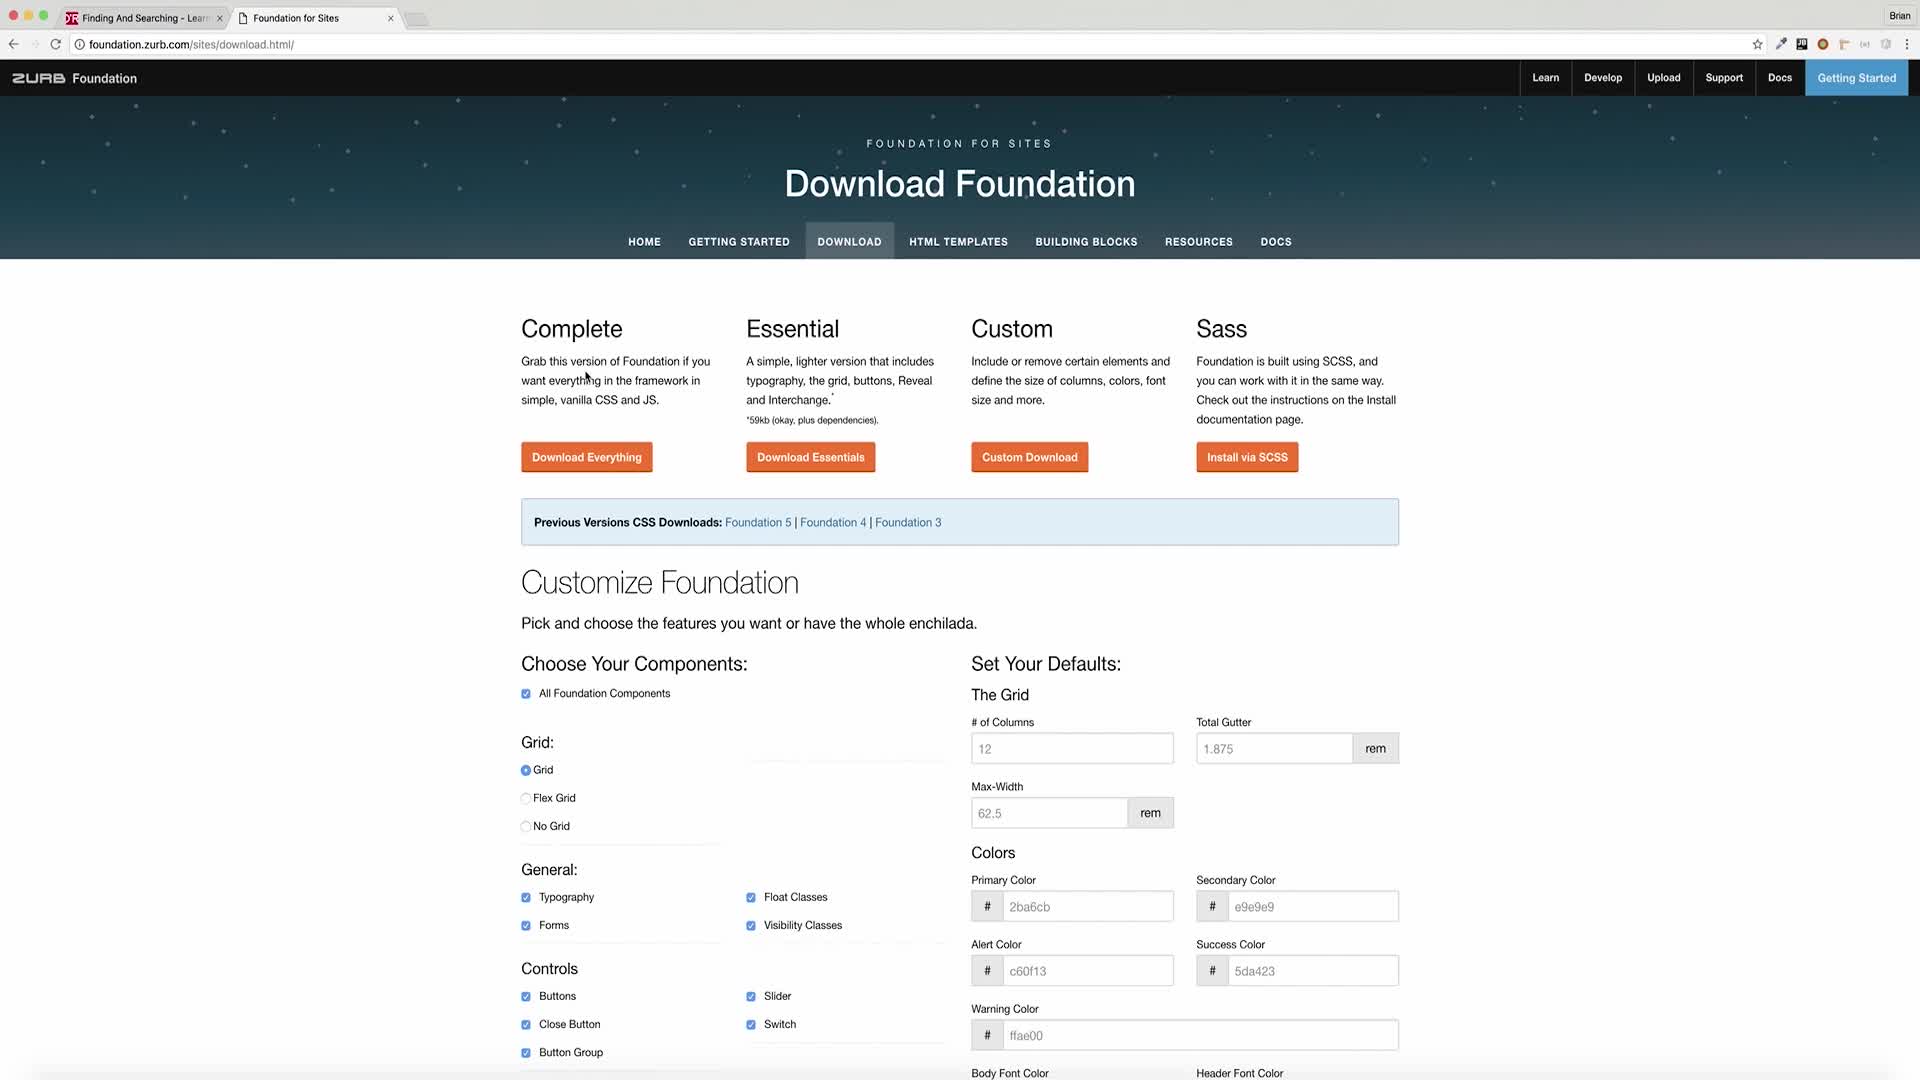Uncheck the Typography checkbox

(x=526, y=898)
